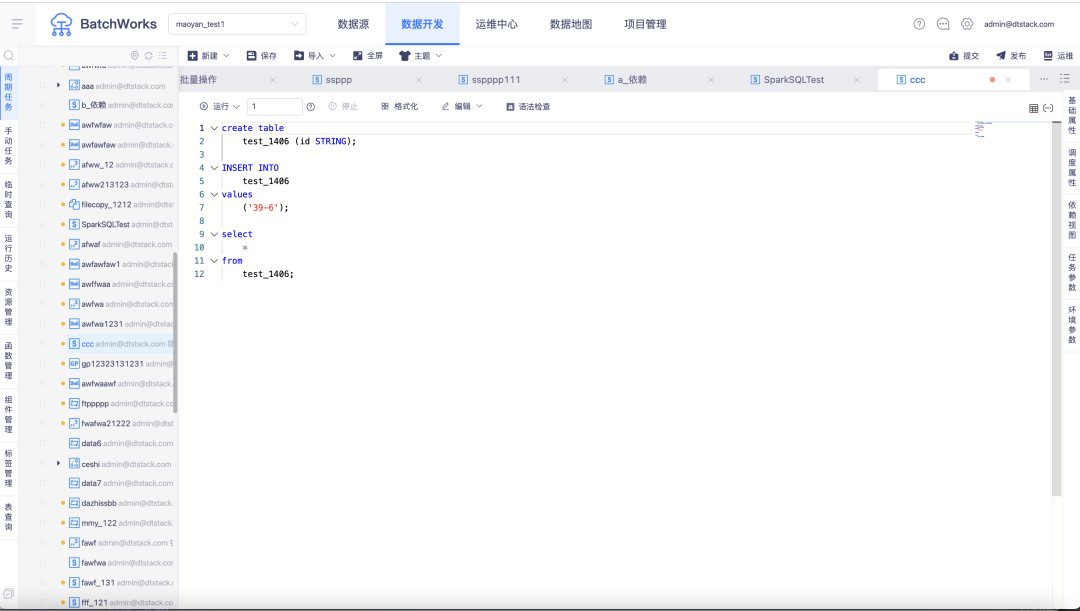Click the 发布 (publish) paper plane button
This screenshot has width=1080, height=611.
coord(1010,56)
